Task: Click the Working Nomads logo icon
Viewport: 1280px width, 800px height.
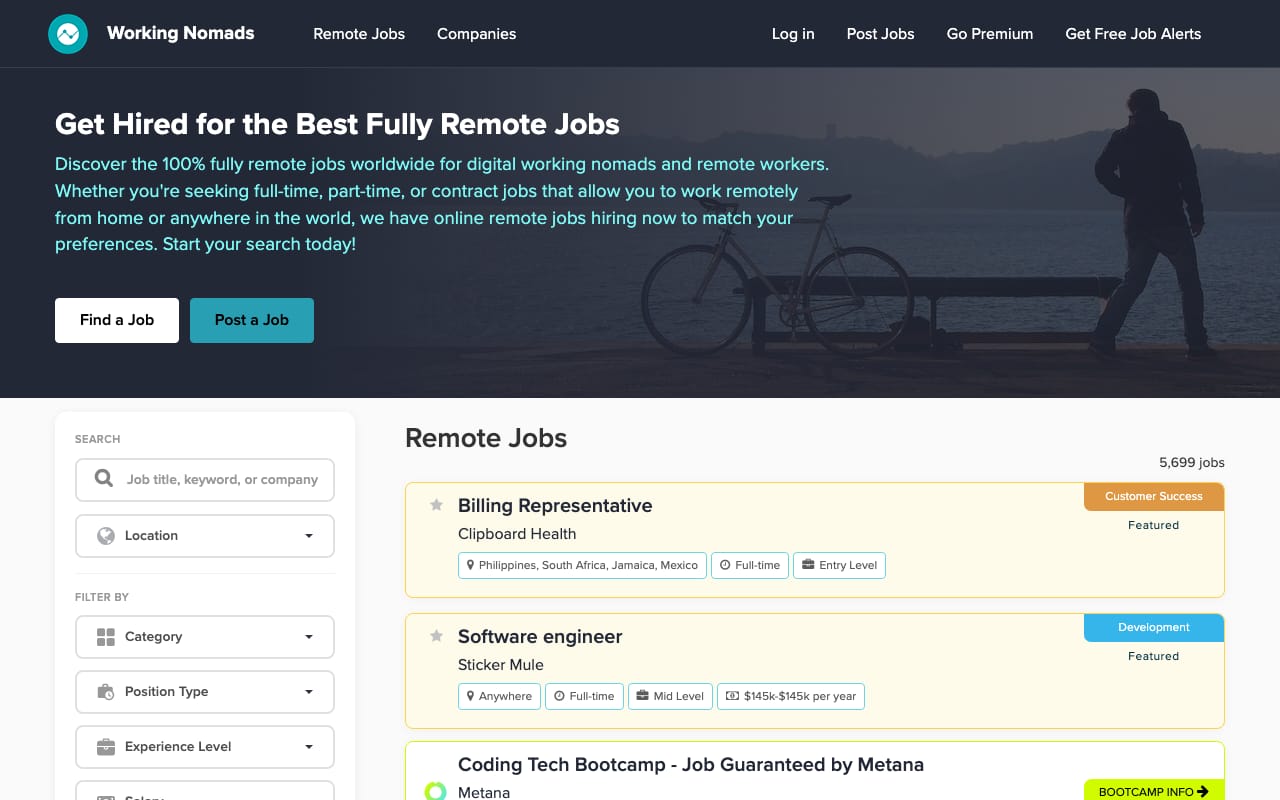Action: click(68, 34)
